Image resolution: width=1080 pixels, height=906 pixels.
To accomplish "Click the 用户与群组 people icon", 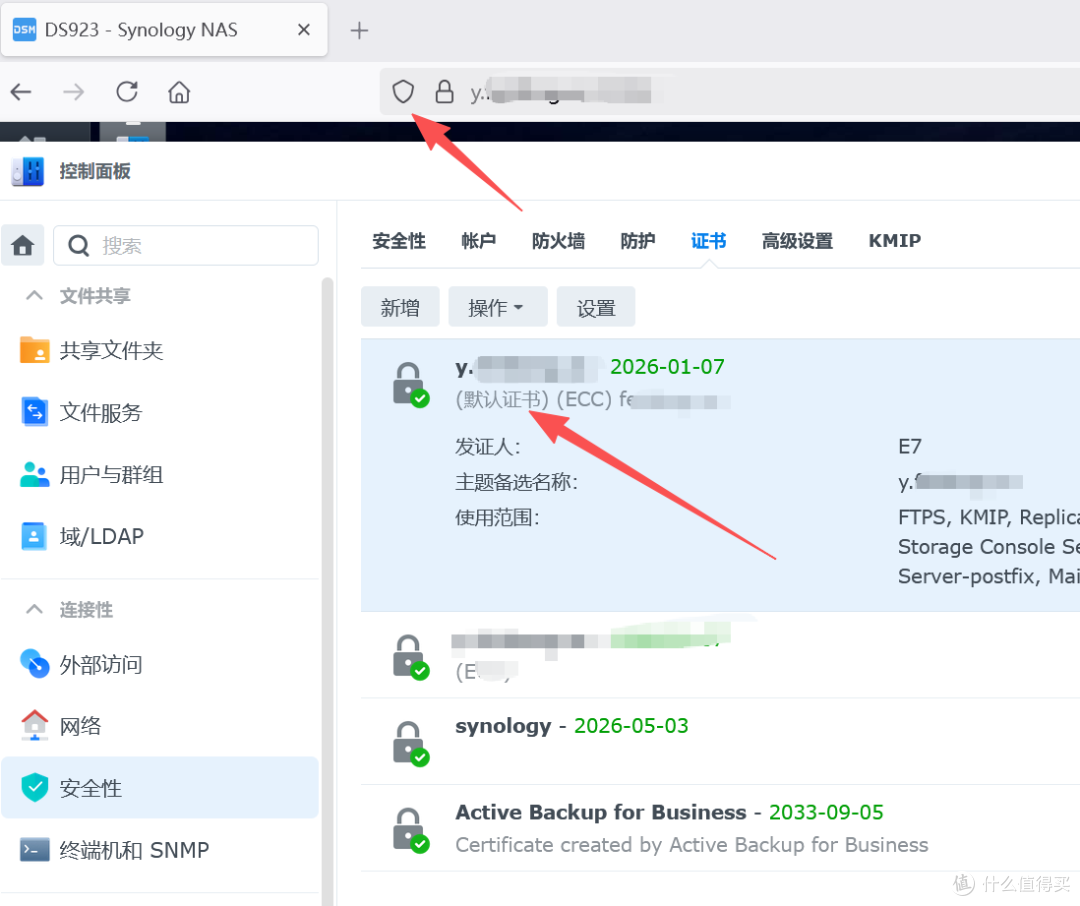I will 34,474.
